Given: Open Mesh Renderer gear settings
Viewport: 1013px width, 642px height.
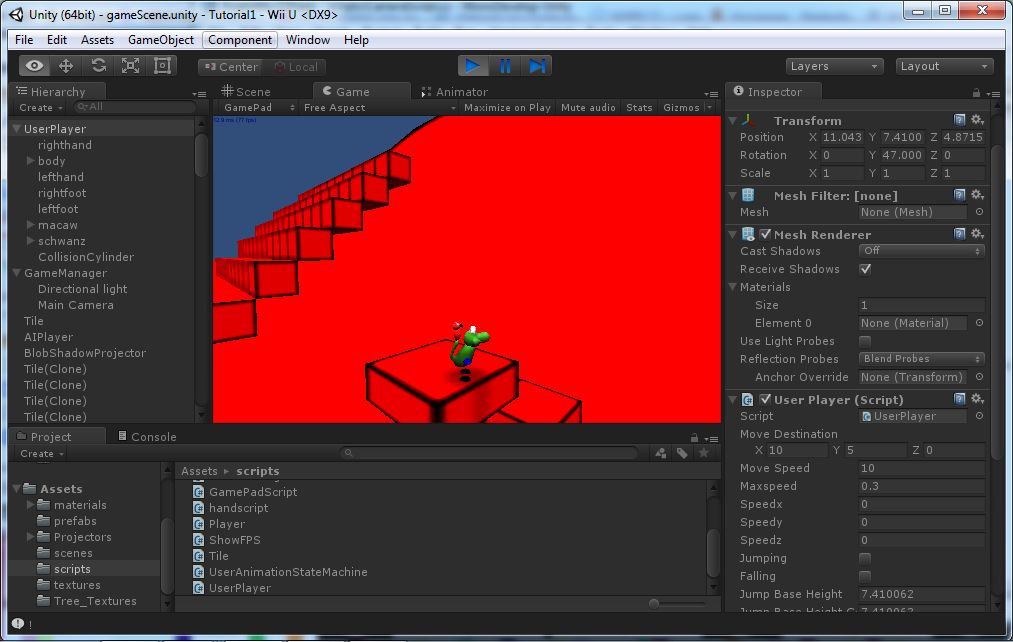Looking at the screenshot, I should coord(977,234).
